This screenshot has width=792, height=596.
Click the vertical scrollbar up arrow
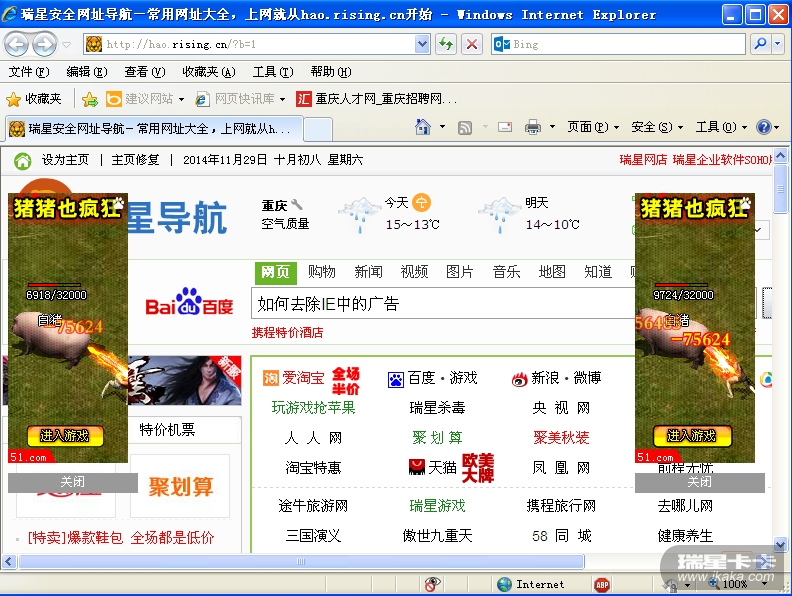(x=780, y=156)
